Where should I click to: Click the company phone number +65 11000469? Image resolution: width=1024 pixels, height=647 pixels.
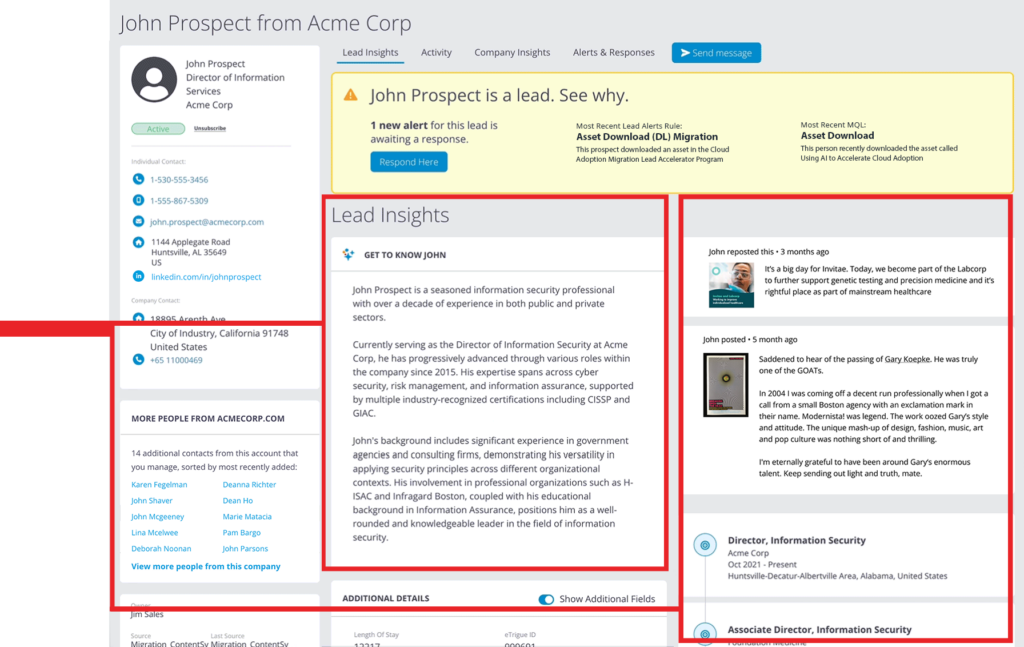click(176, 360)
